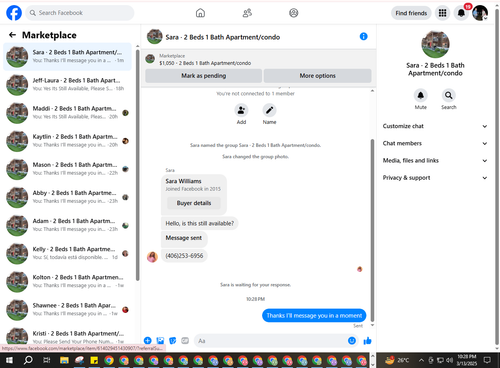Open conversation title Sara - 2 Beds header

223,37
